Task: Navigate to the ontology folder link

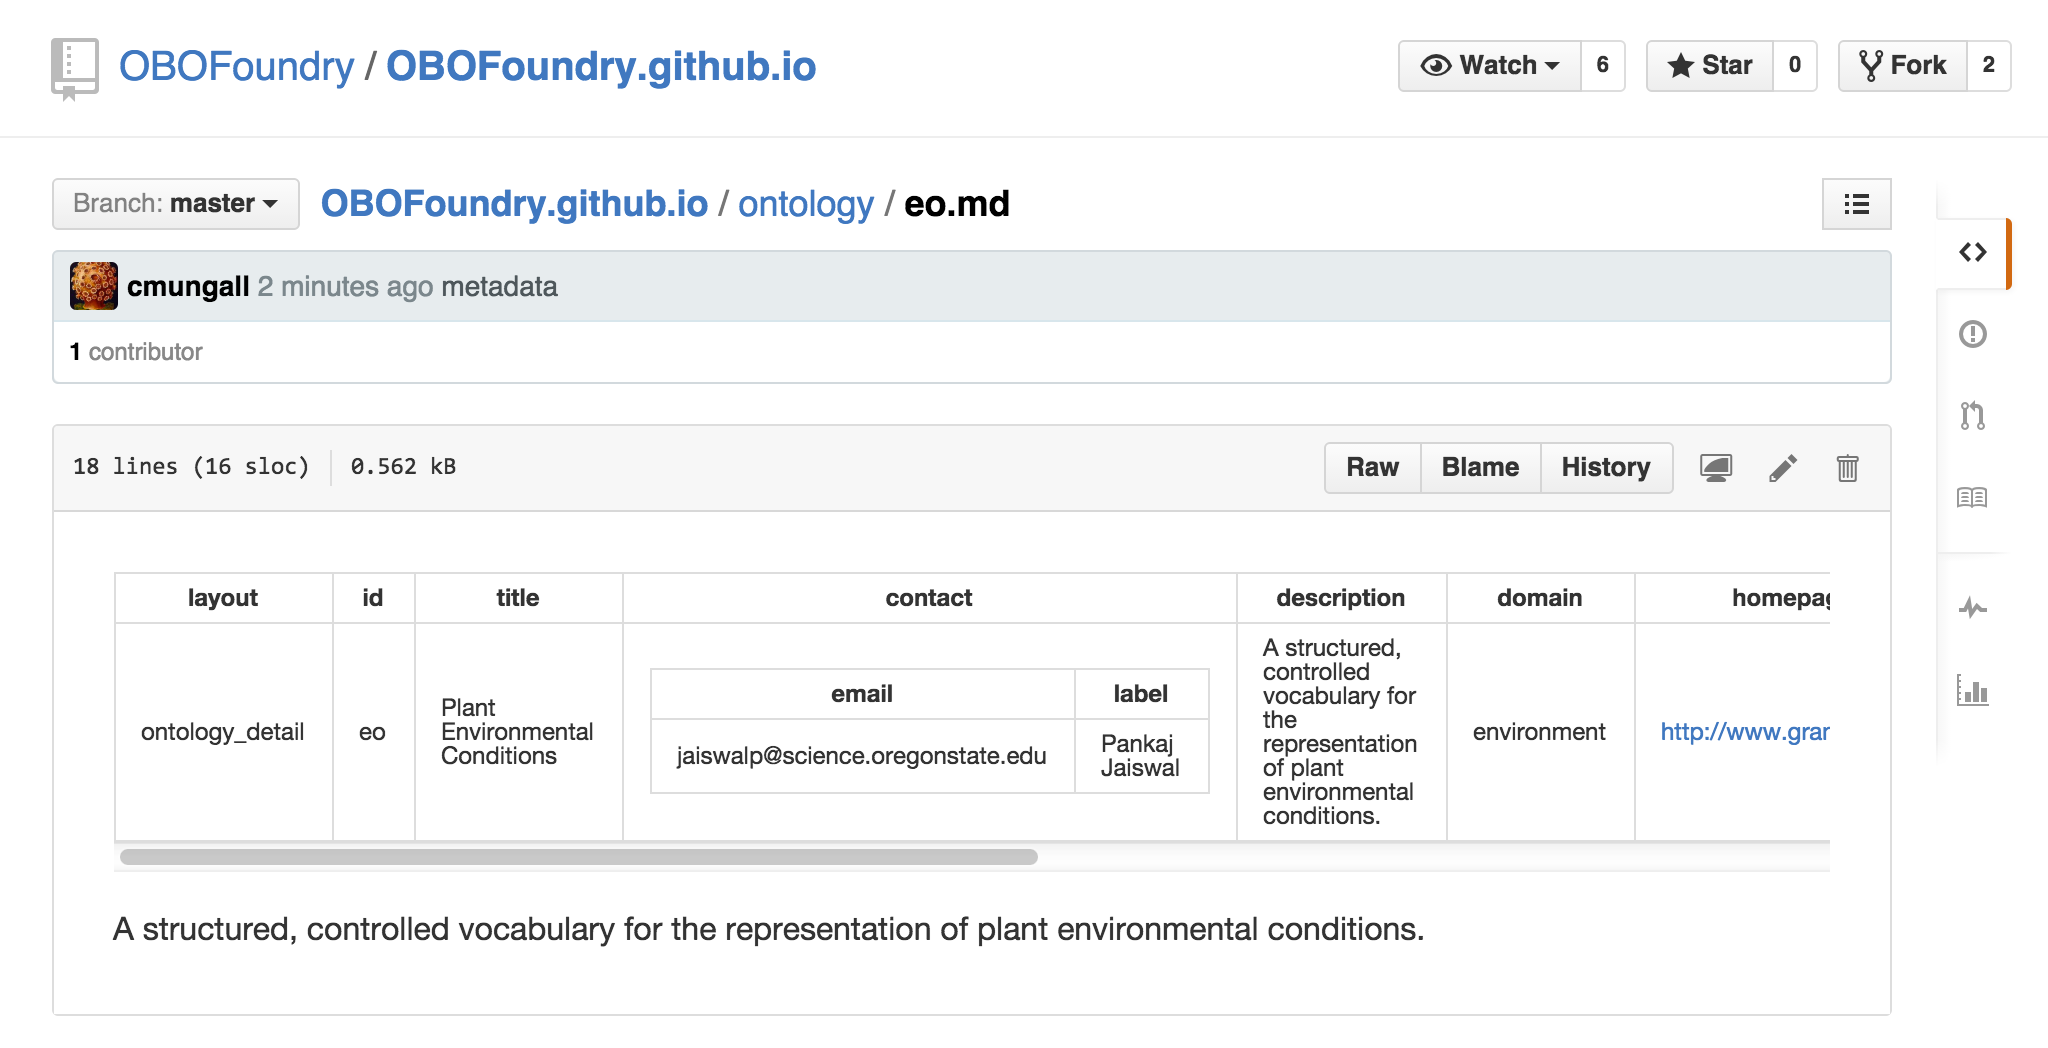Action: (806, 204)
